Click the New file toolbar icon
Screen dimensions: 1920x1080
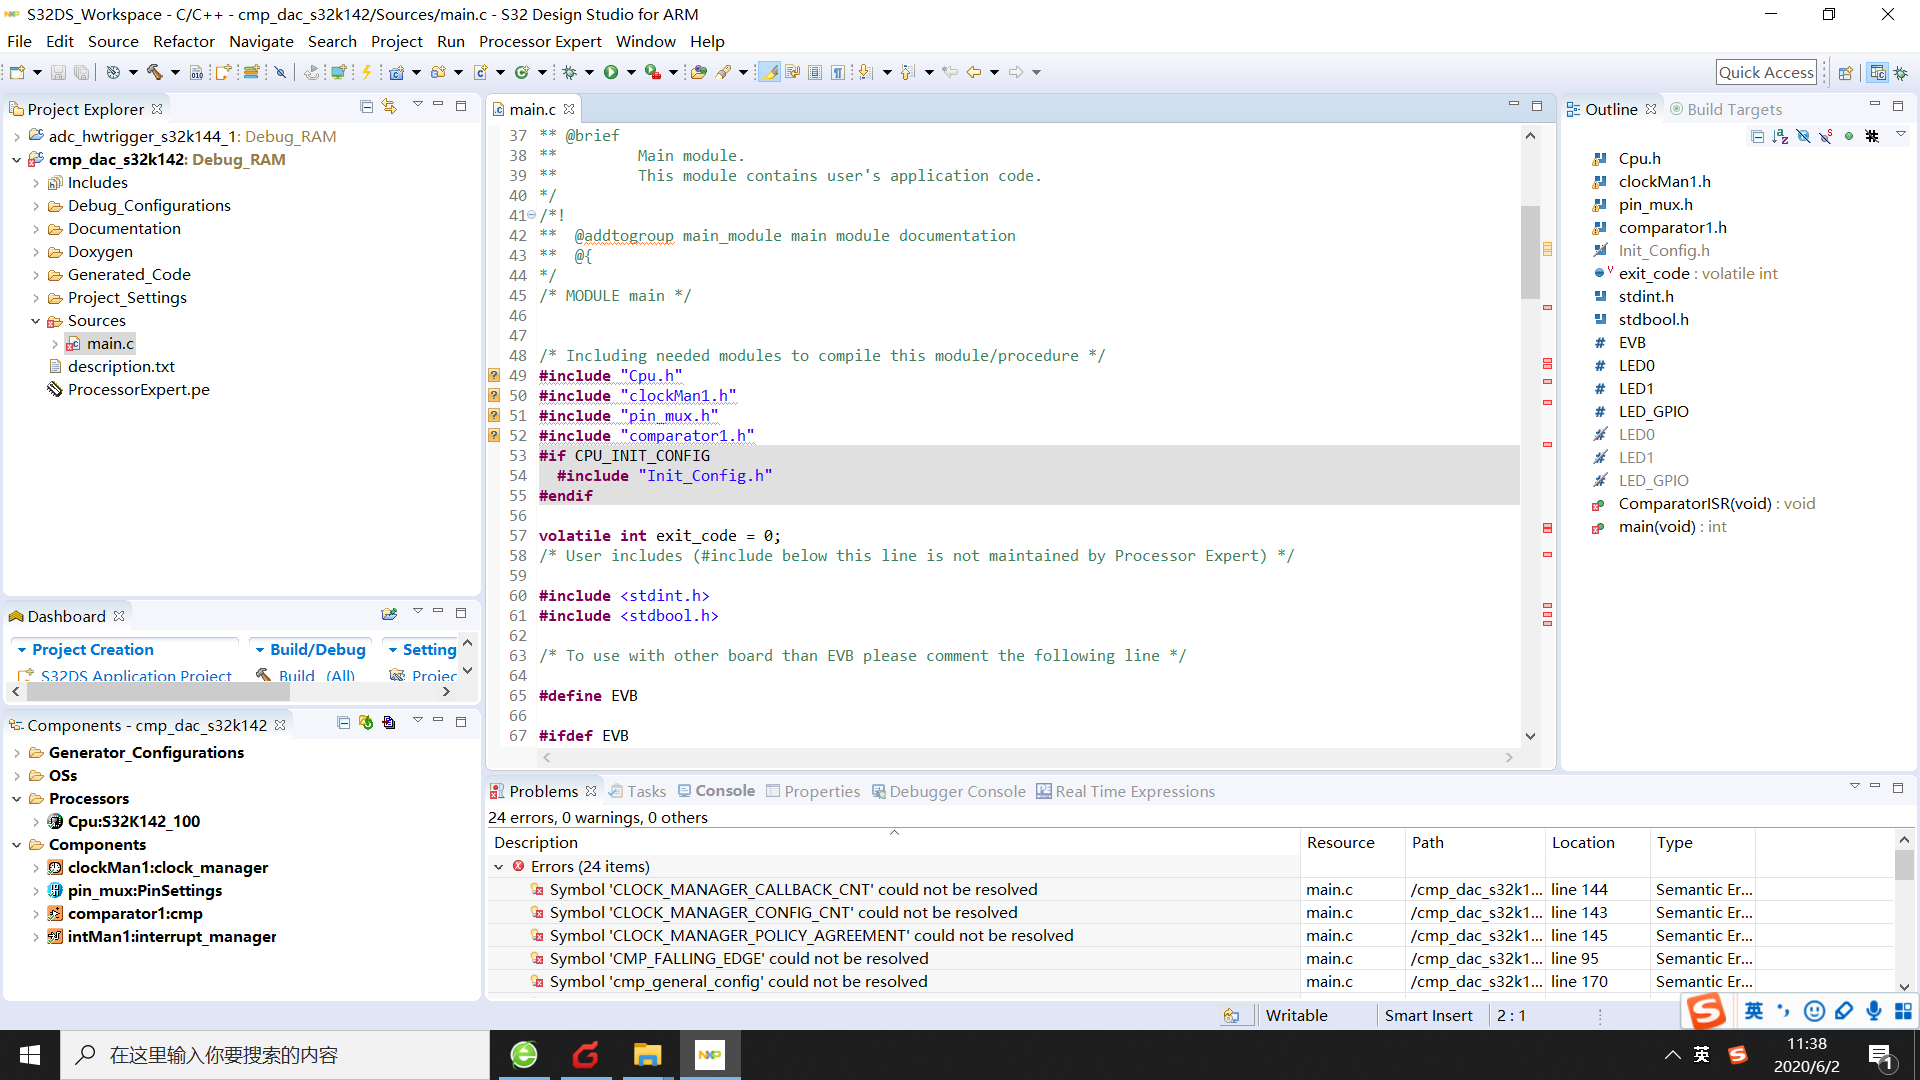tap(17, 72)
